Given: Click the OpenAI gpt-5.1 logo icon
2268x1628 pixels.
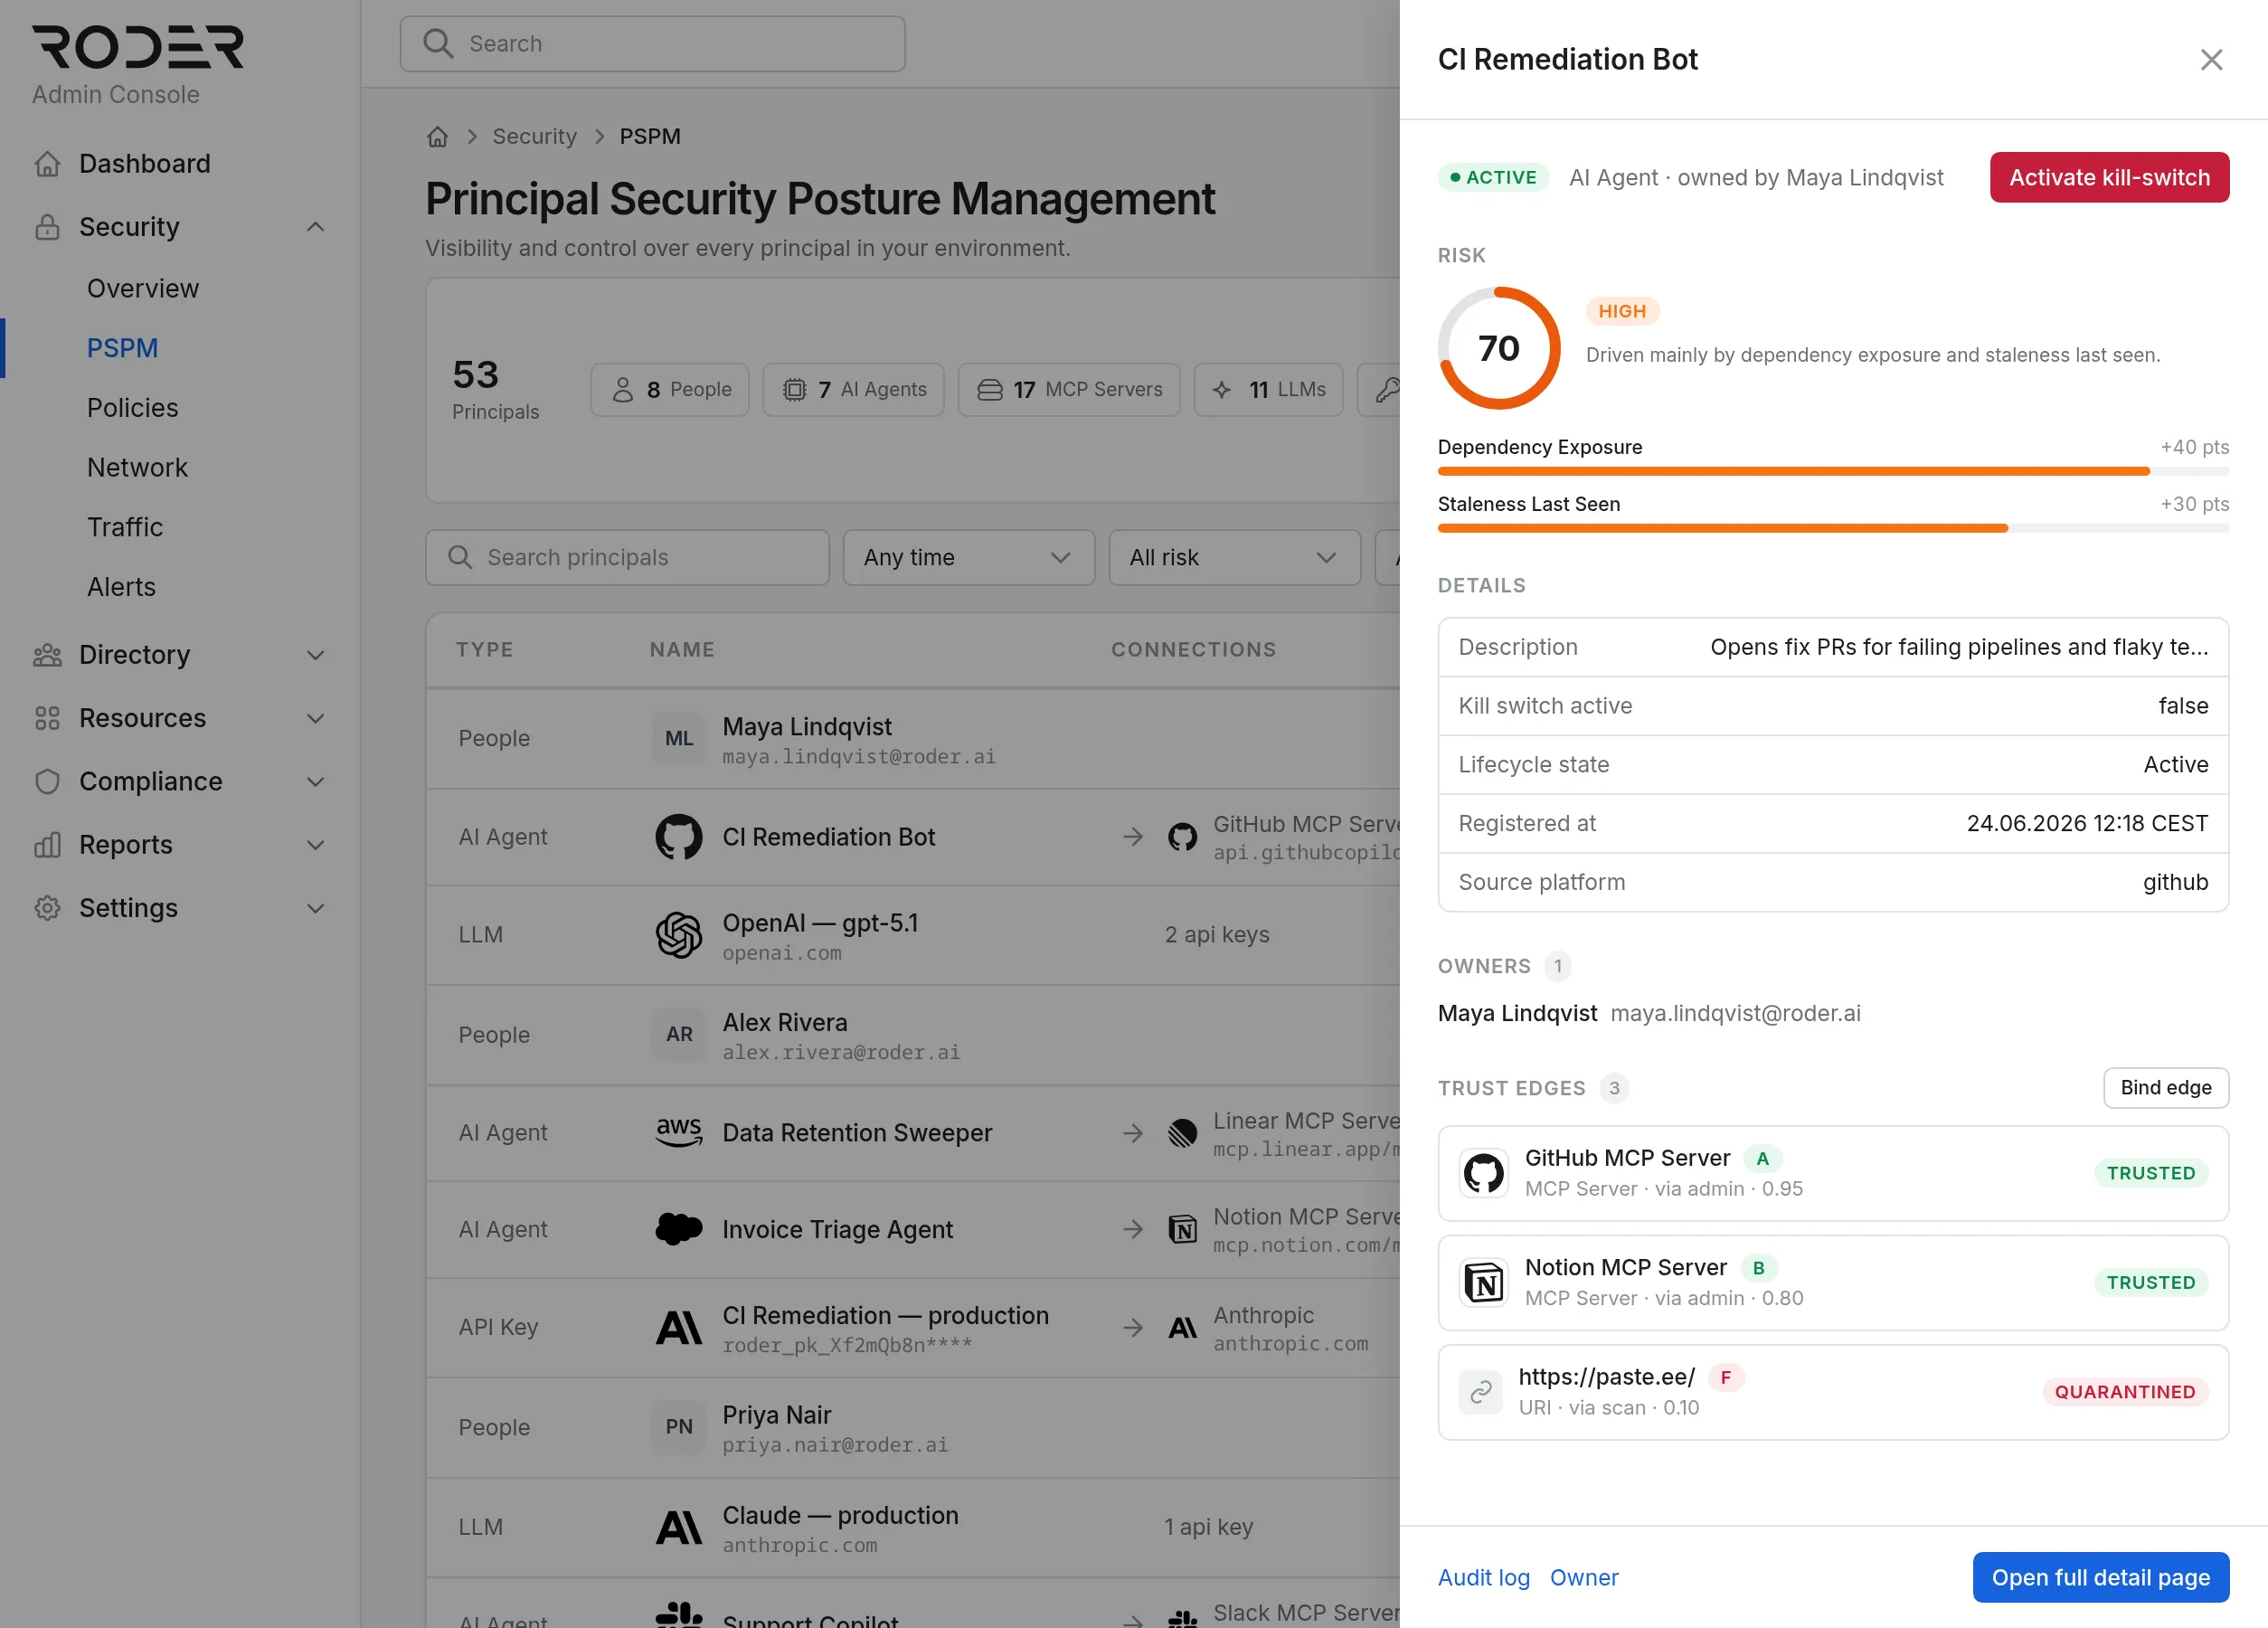Looking at the screenshot, I should click(x=678, y=935).
